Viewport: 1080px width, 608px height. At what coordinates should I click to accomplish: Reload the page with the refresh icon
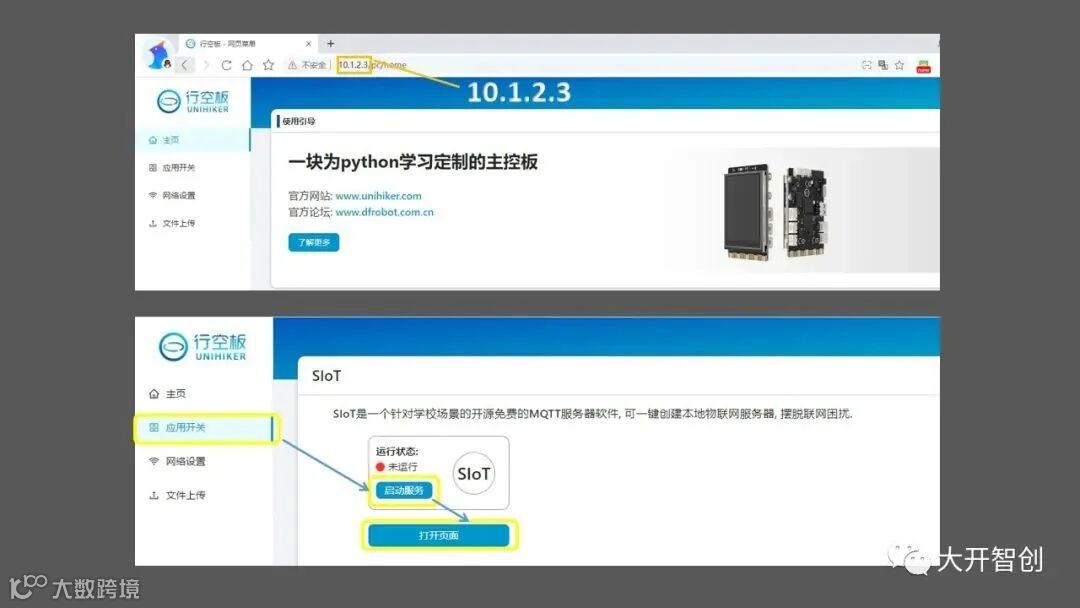[x=226, y=65]
